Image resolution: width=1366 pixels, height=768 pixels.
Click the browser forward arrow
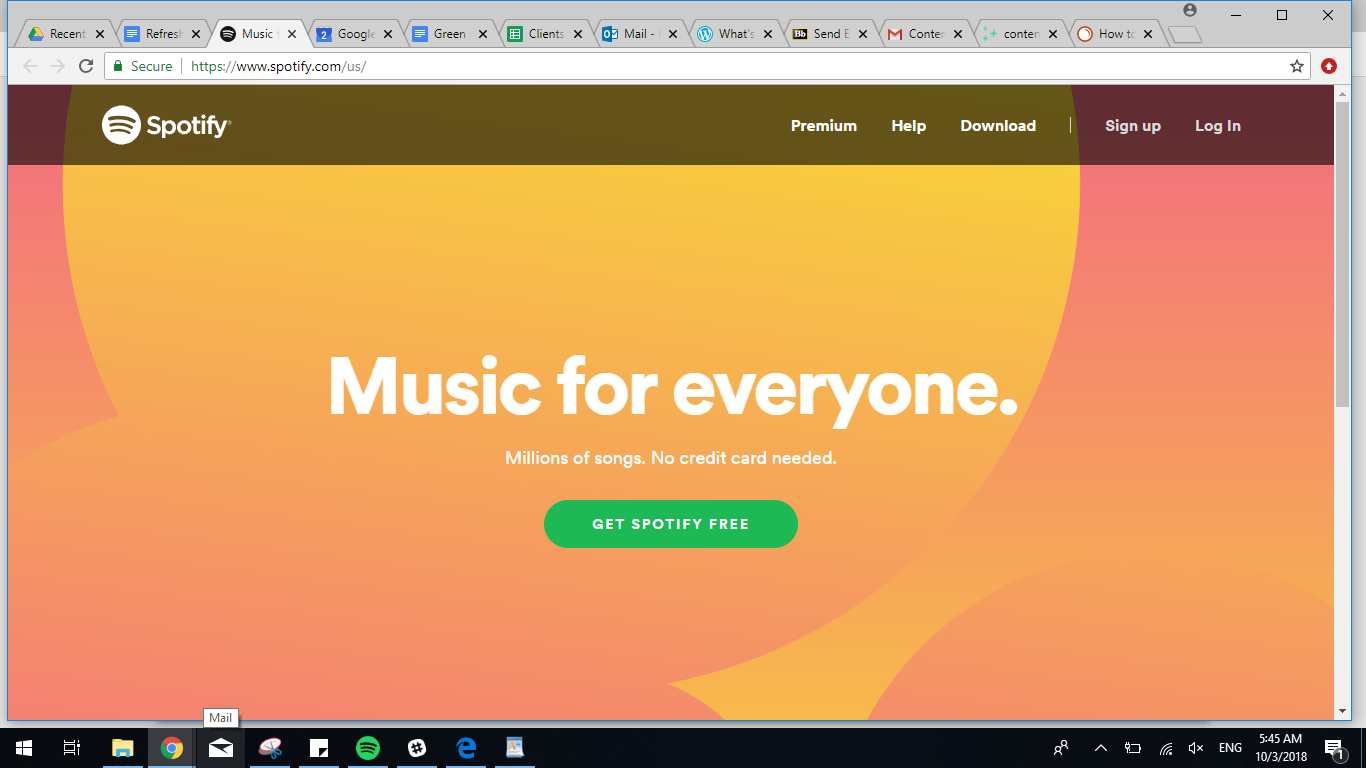click(x=58, y=66)
